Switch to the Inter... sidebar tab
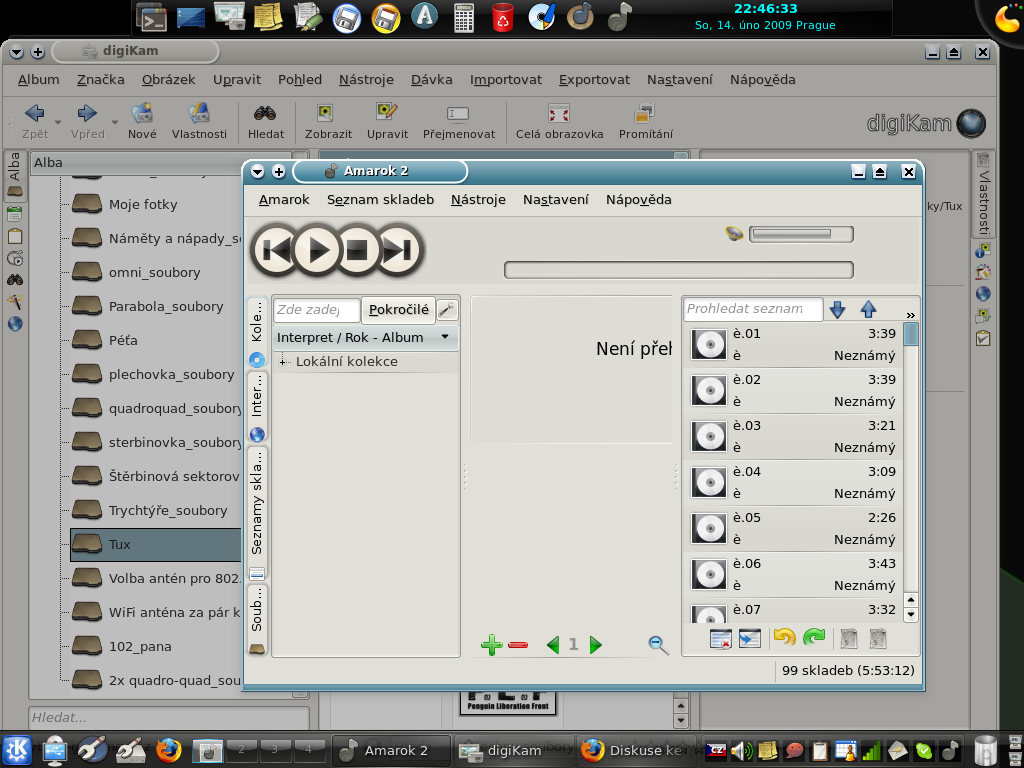 (x=257, y=408)
